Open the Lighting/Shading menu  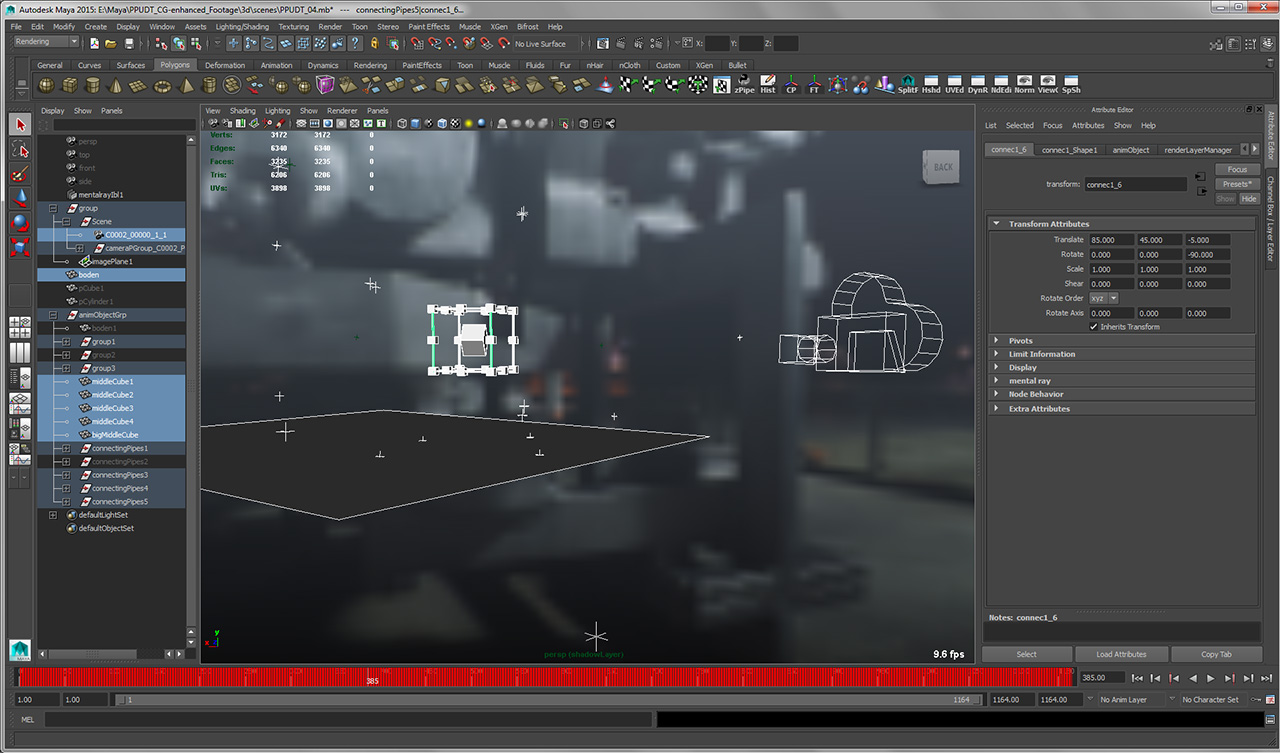click(241, 27)
